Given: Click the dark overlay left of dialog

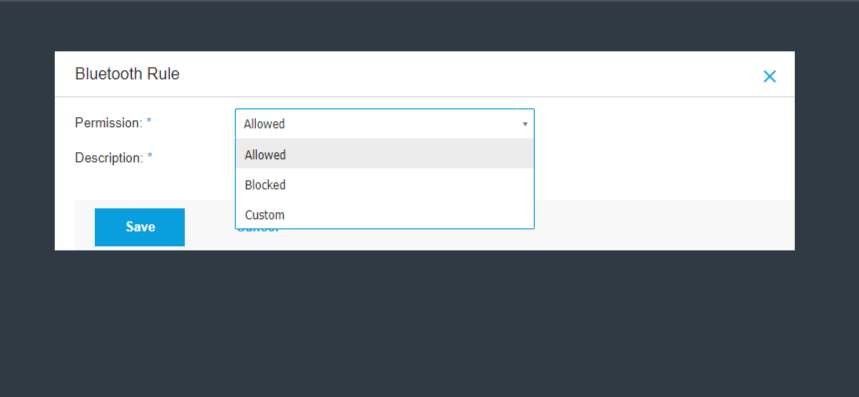Looking at the screenshot, I should 27,151.
